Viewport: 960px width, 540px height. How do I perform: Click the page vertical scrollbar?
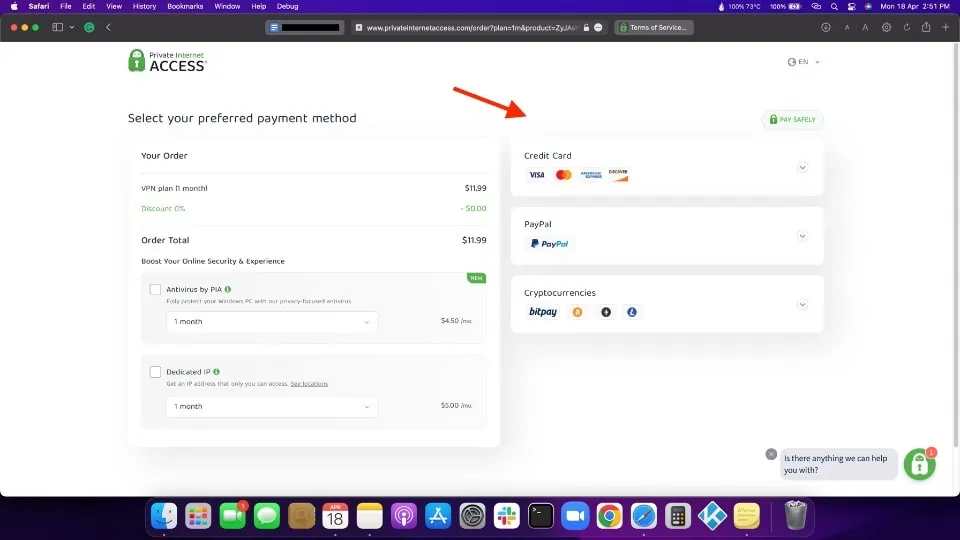(x=956, y=245)
